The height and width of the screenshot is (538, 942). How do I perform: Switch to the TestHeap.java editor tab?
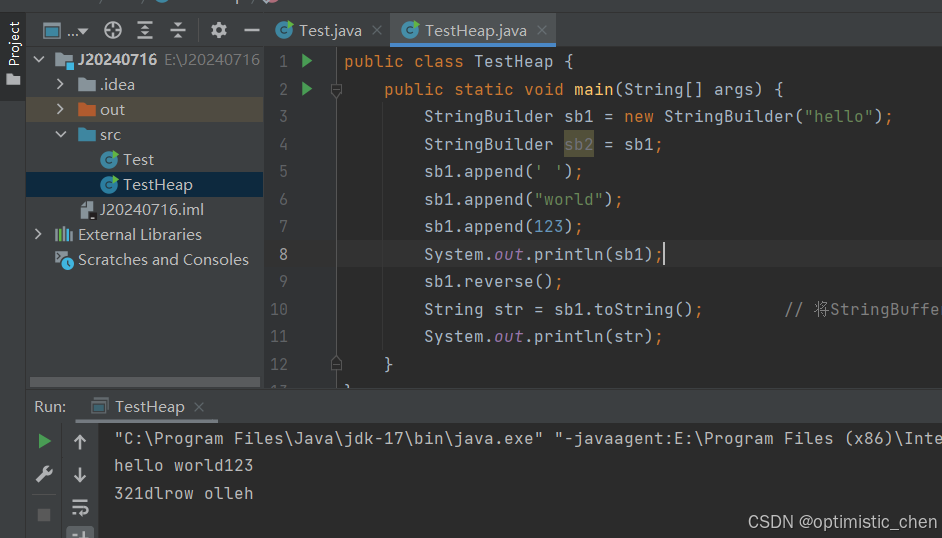point(475,31)
